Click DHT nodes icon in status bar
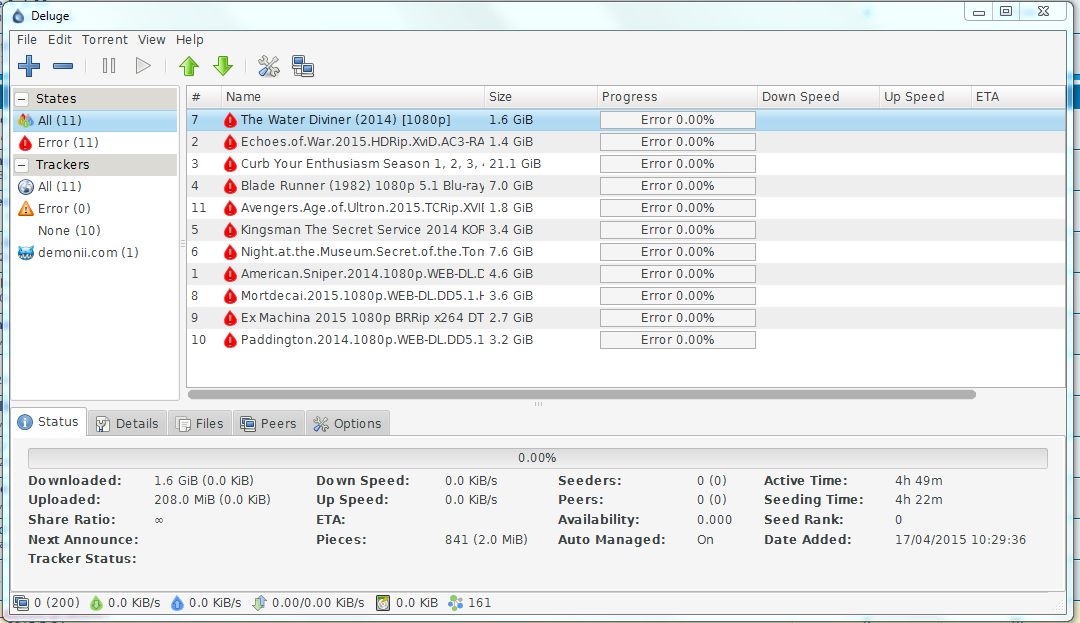The image size is (1080, 623). [455, 603]
